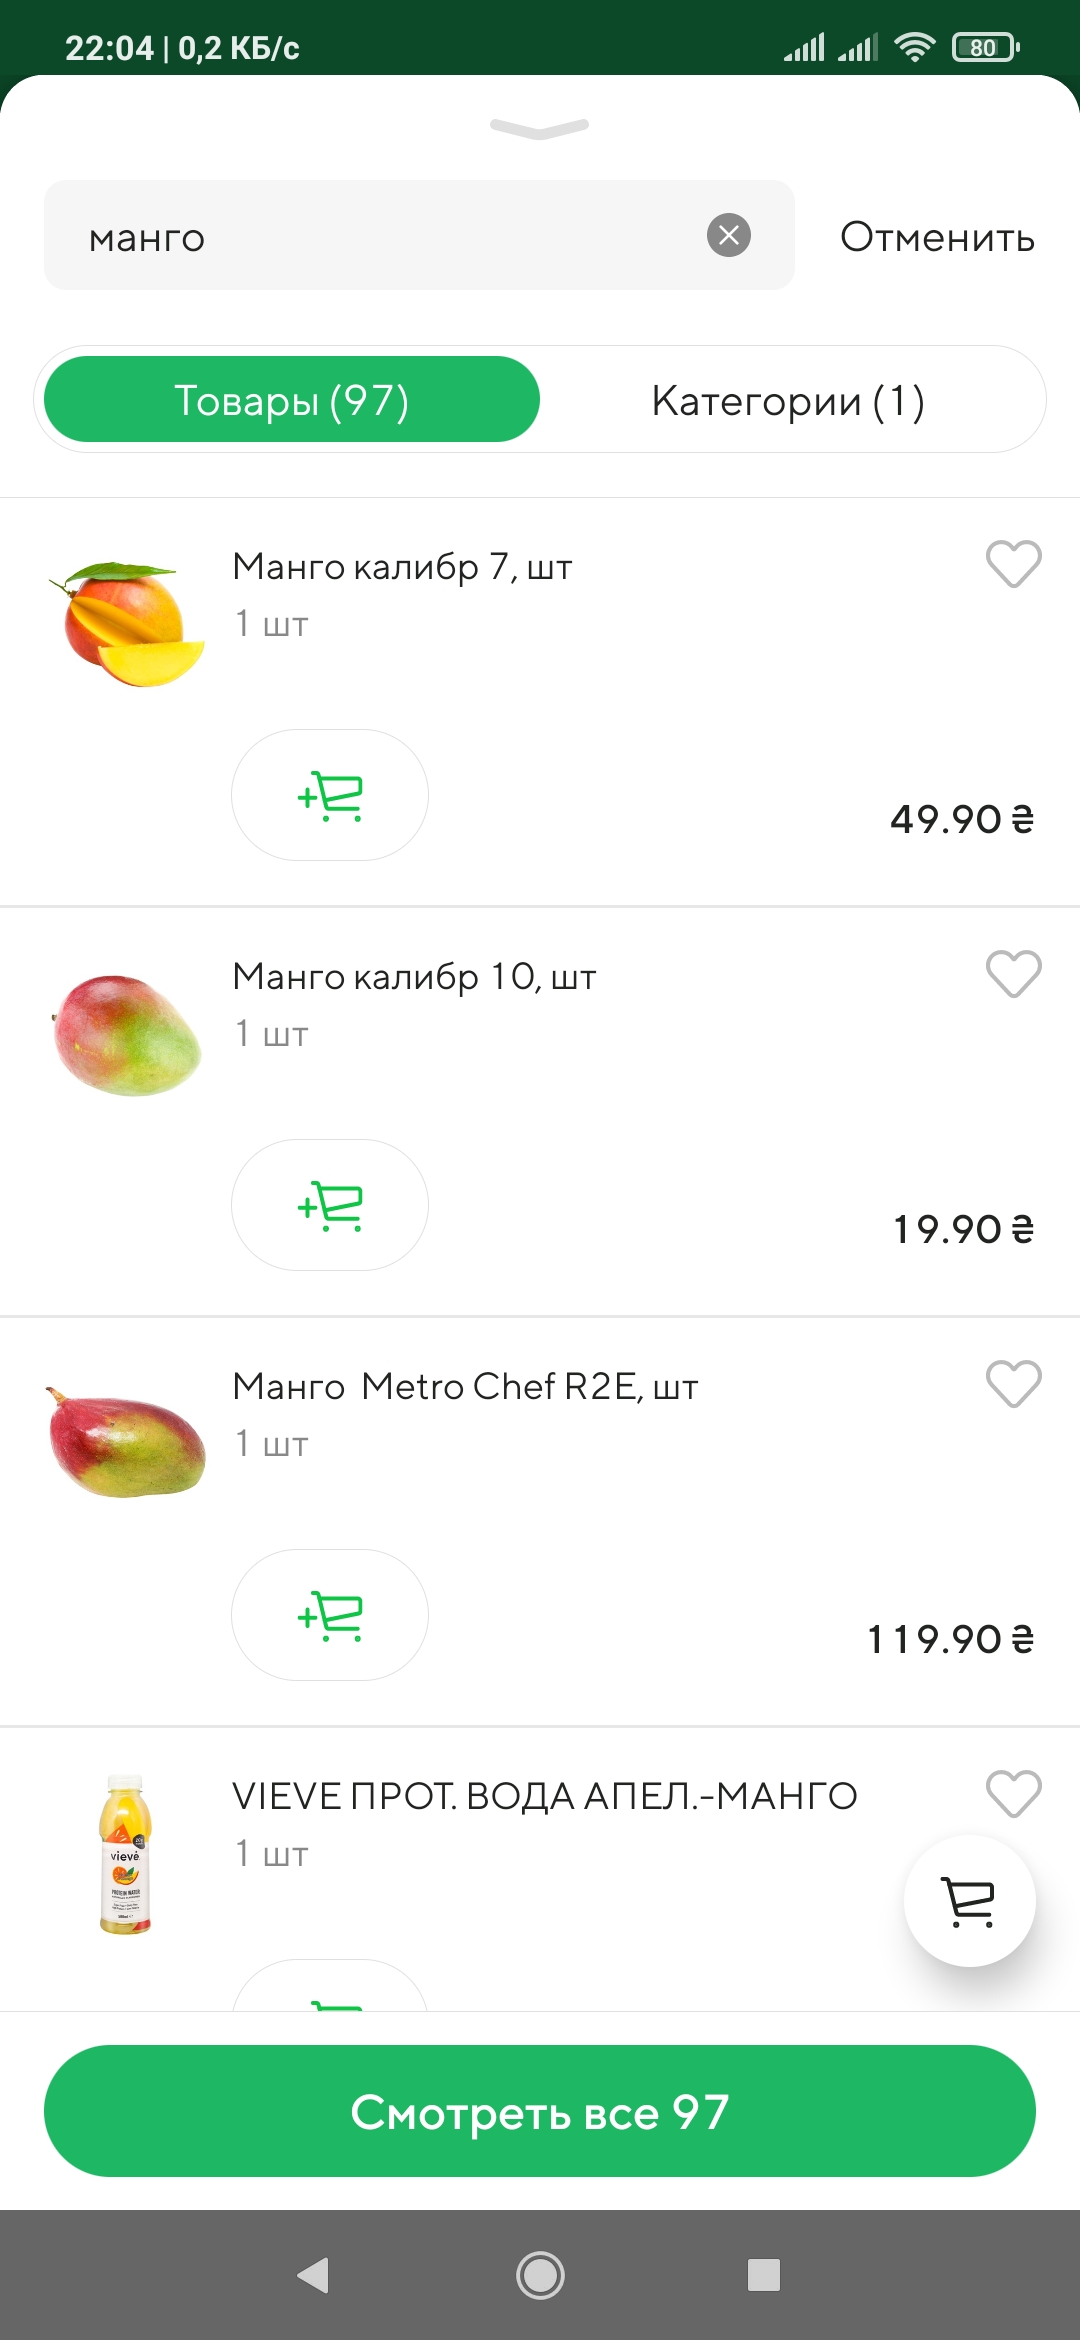
Task: Toggle favorite on VIEVE protein water
Action: point(1013,1794)
